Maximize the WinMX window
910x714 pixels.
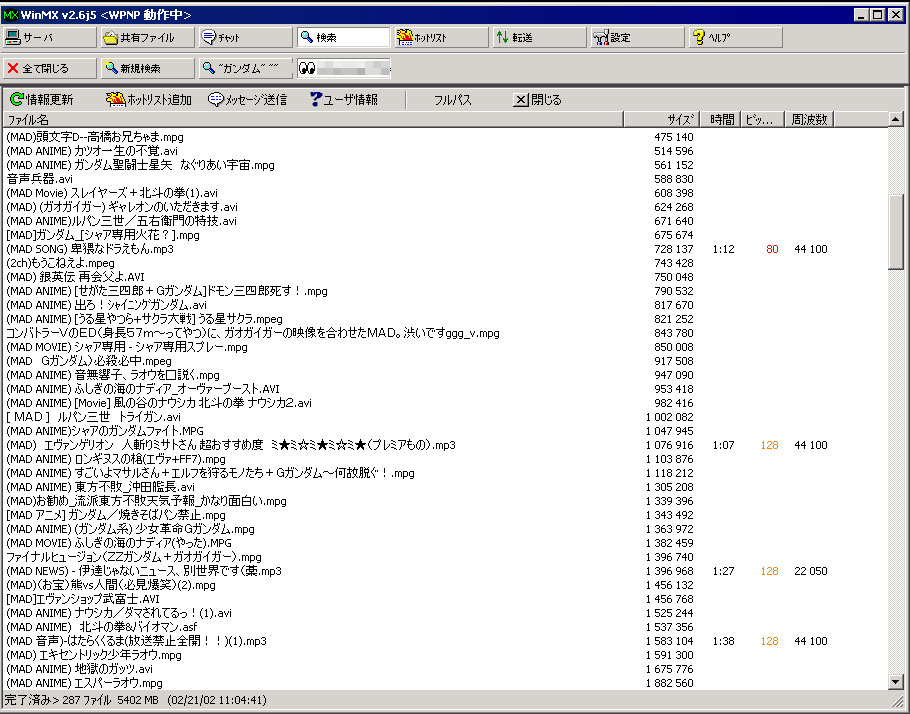point(878,15)
